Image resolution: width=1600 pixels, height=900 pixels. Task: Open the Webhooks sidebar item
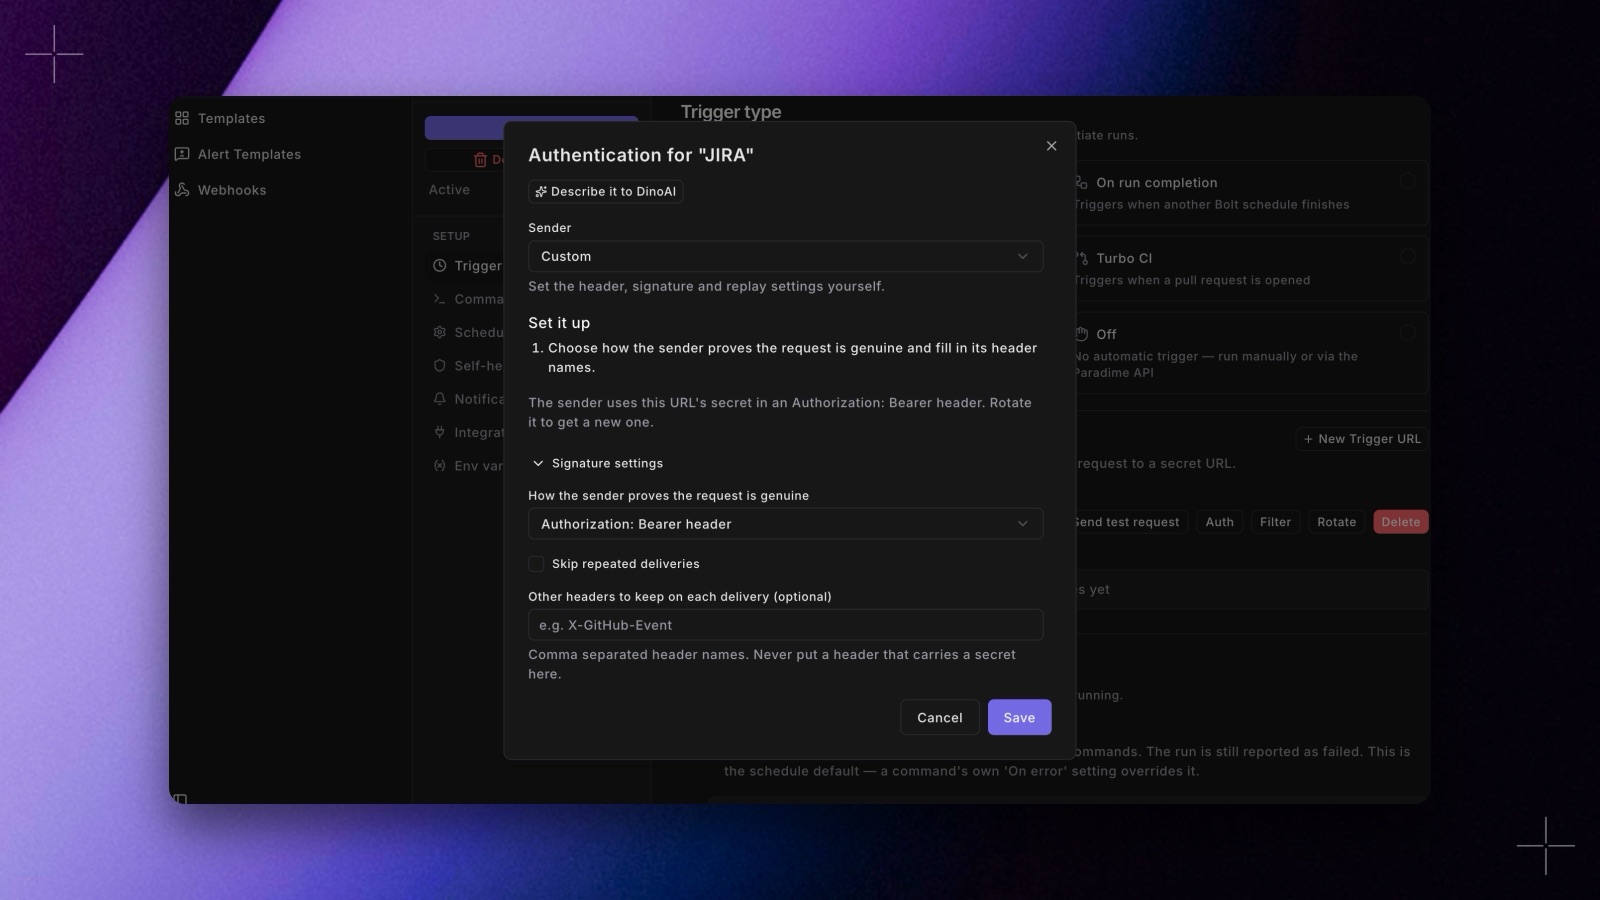pyautogui.click(x=232, y=190)
